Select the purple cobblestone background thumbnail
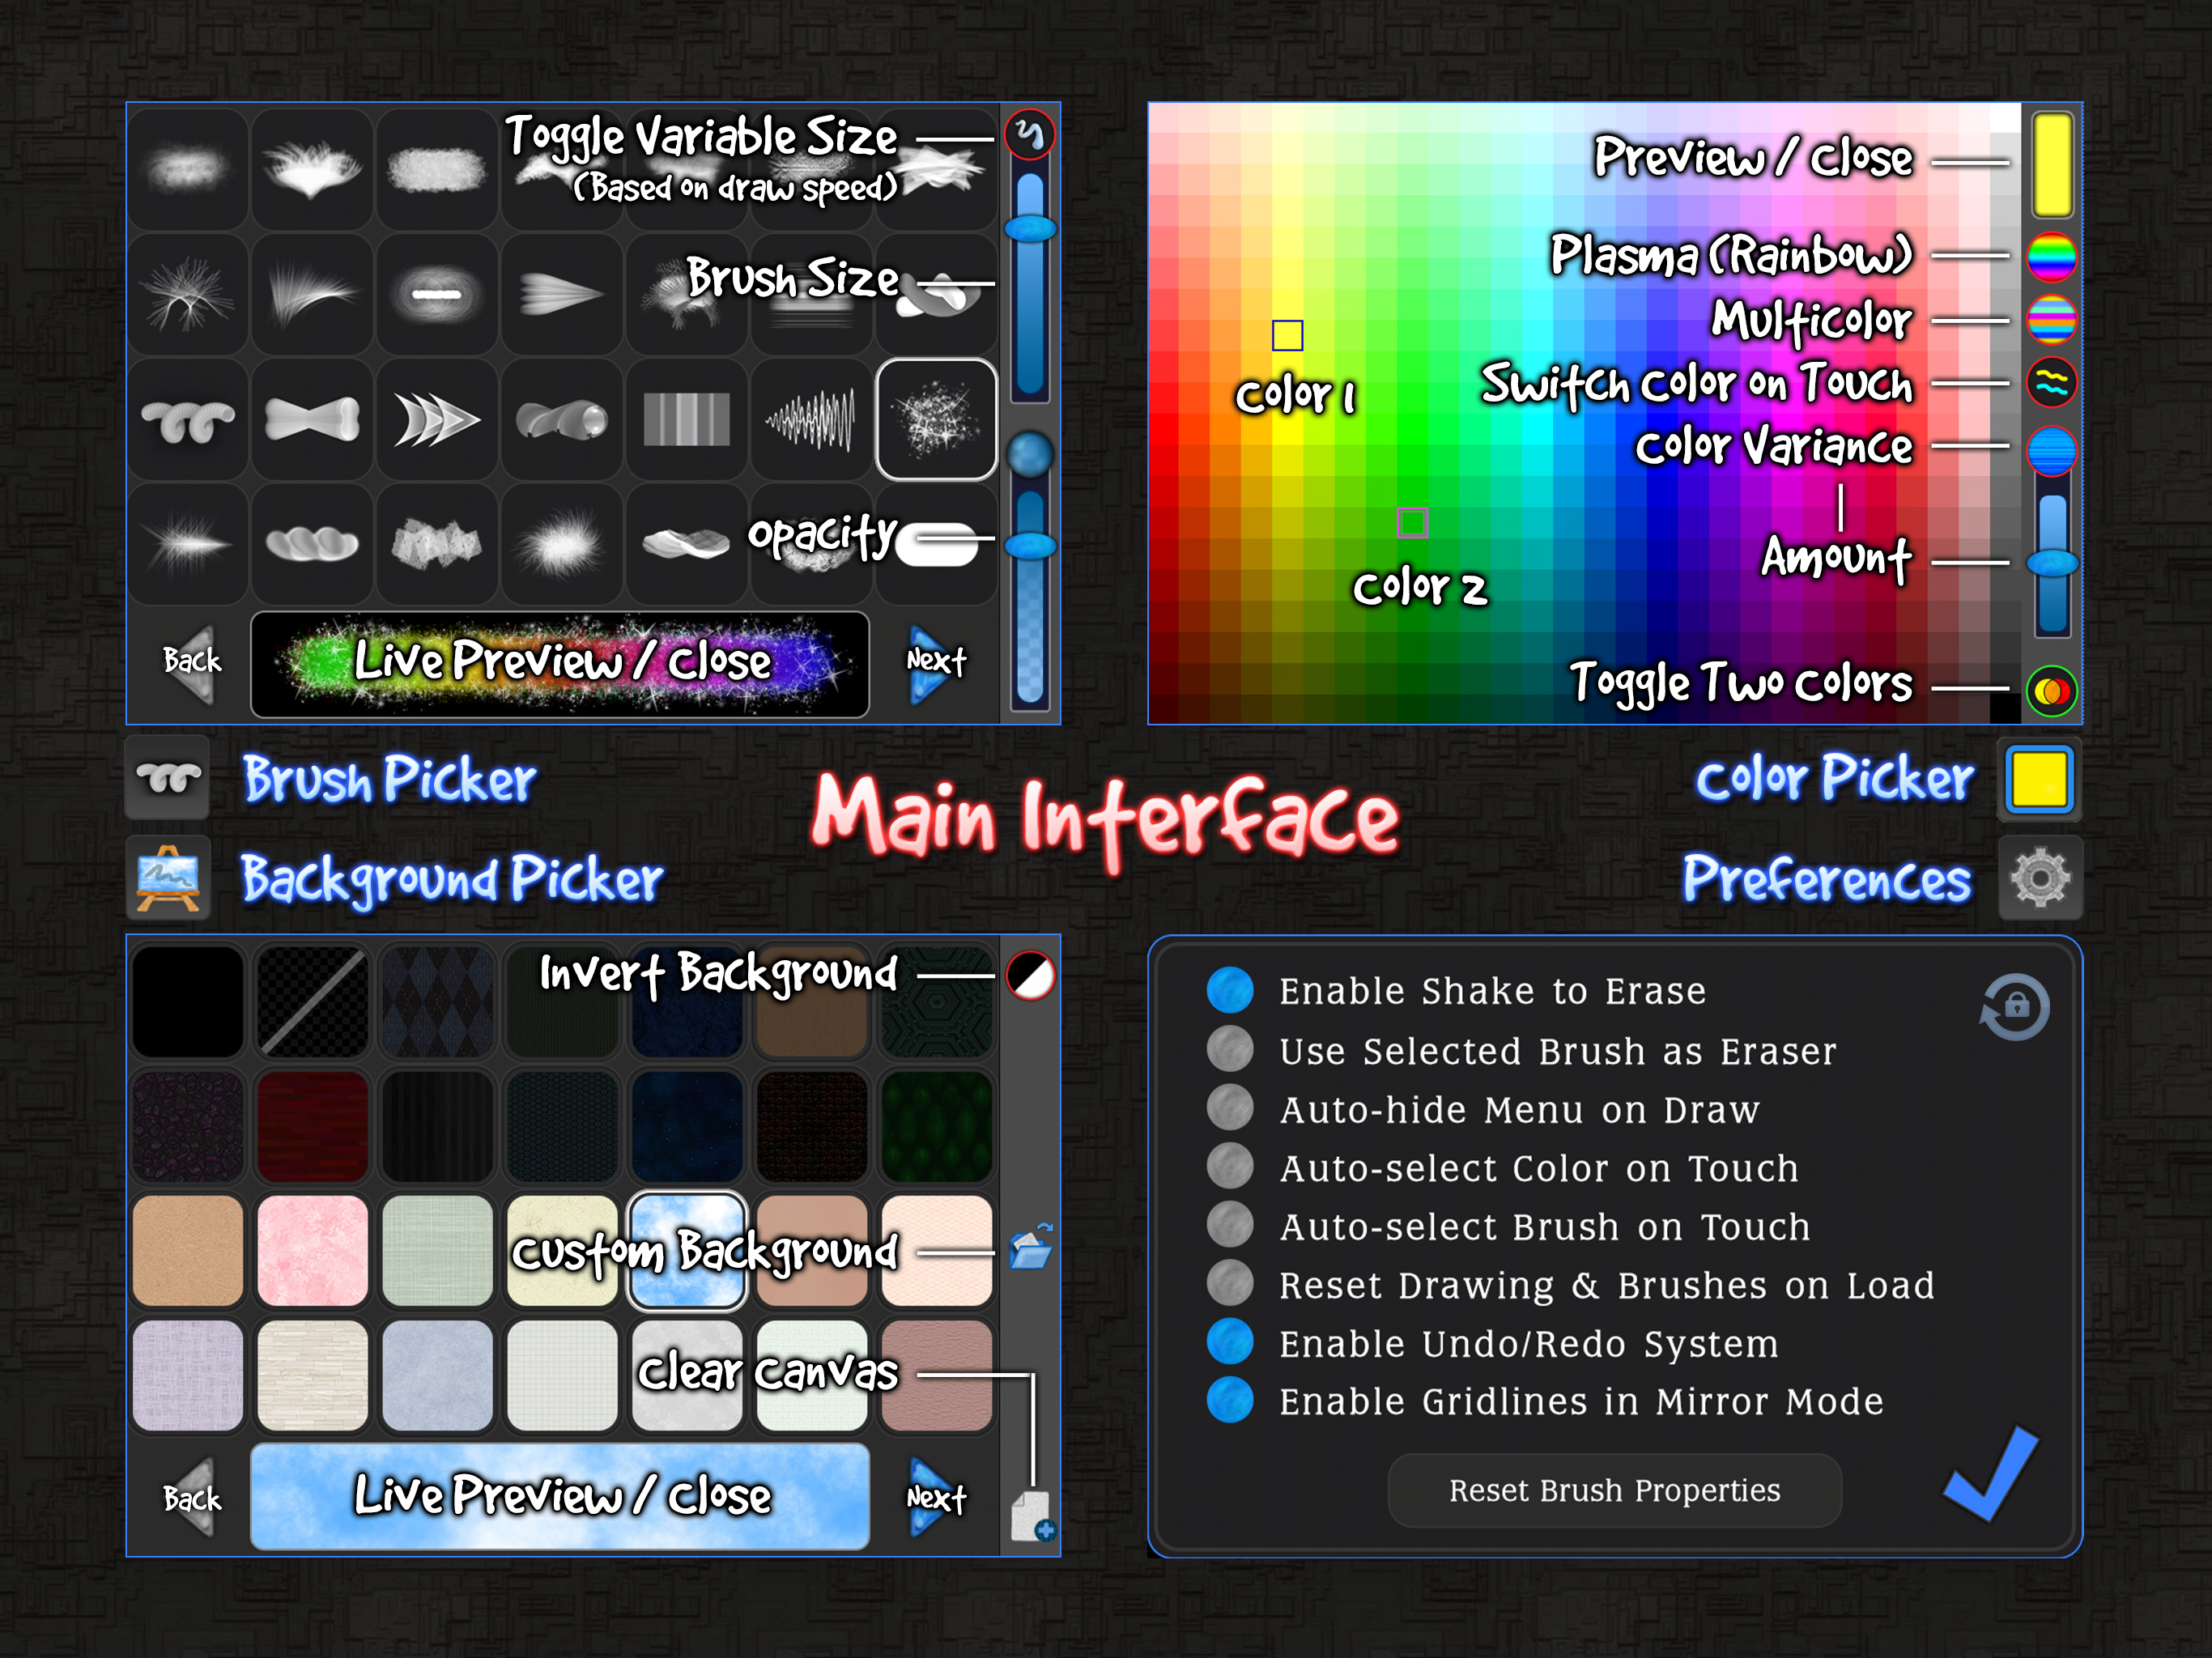The height and width of the screenshot is (1658, 2212). pos(188,1126)
